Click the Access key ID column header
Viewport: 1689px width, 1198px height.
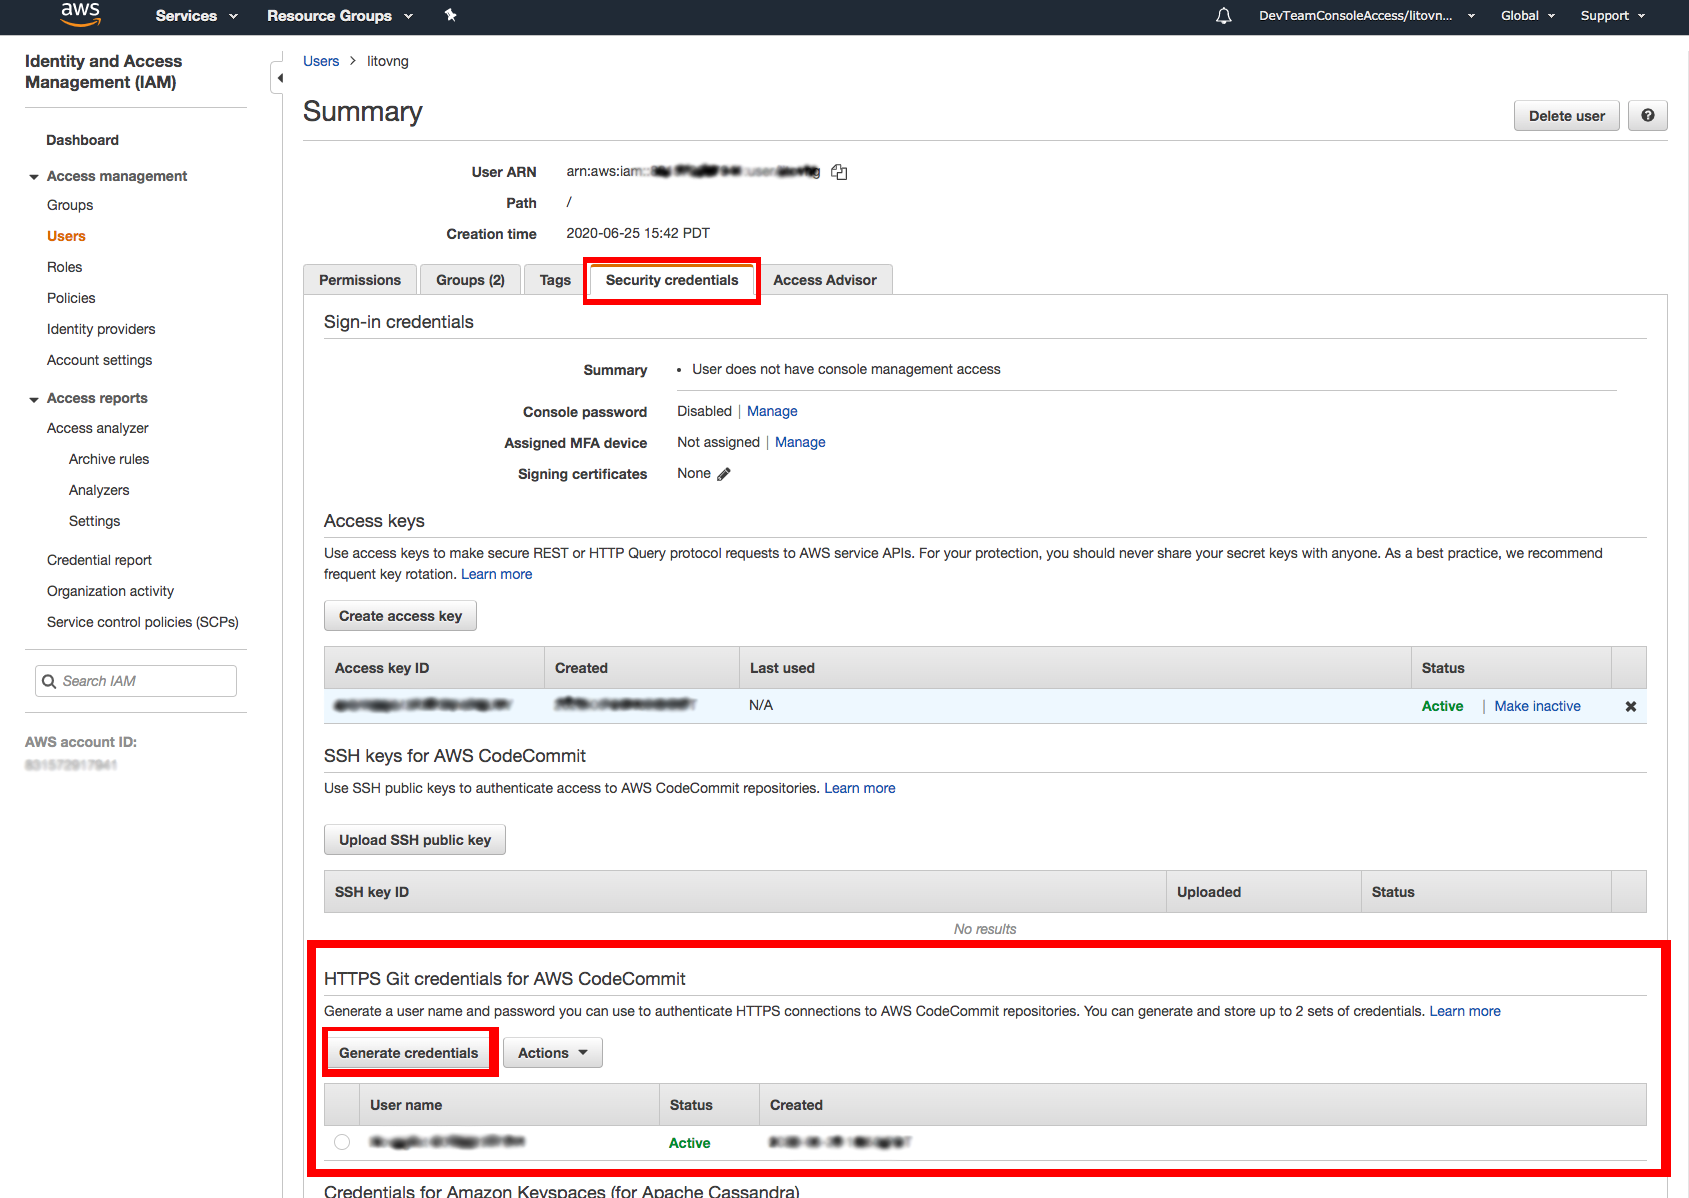[434, 668]
